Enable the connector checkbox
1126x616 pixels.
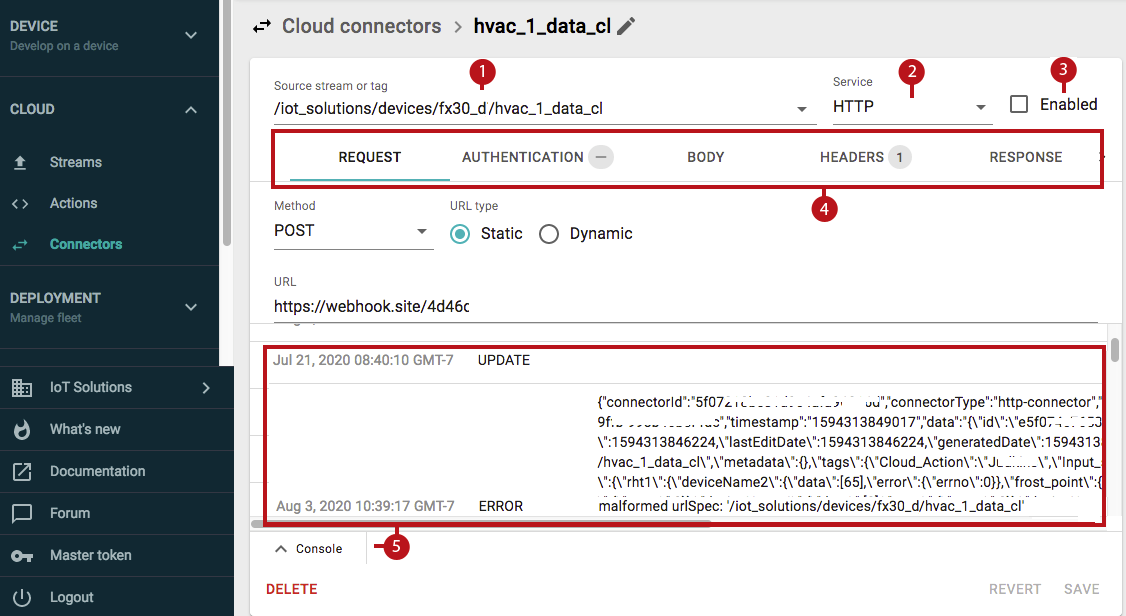[x=1018, y=104]
